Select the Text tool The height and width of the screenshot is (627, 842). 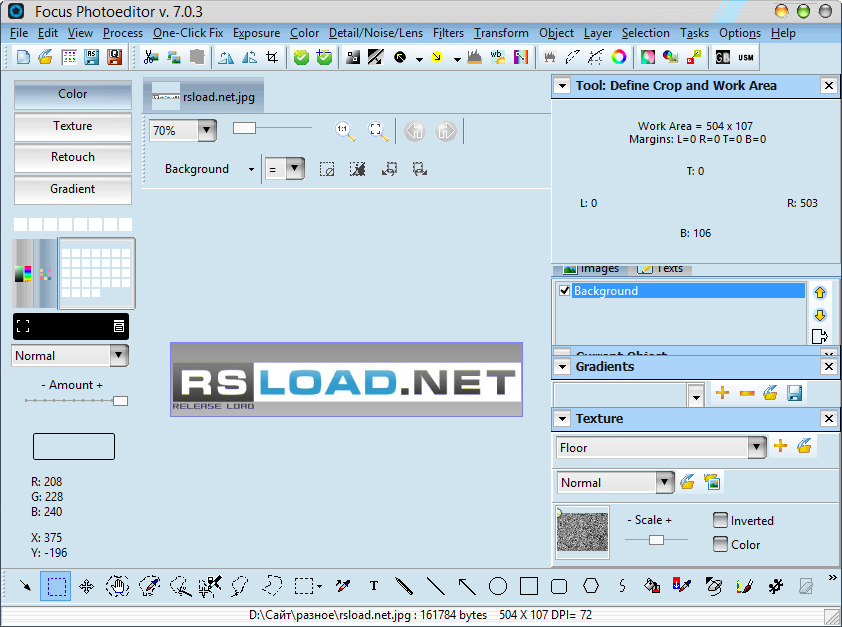(374, 586)
